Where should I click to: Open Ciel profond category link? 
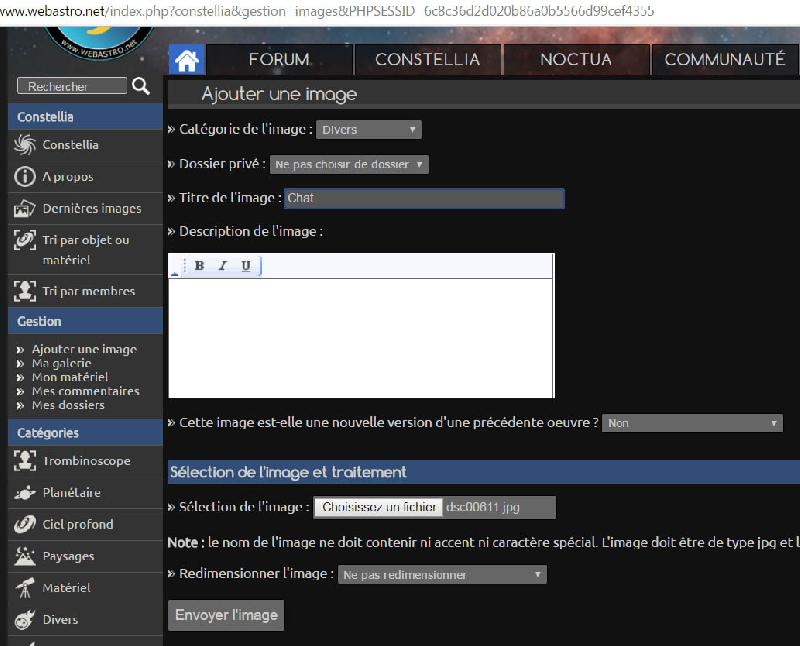(x=78, y=524)
